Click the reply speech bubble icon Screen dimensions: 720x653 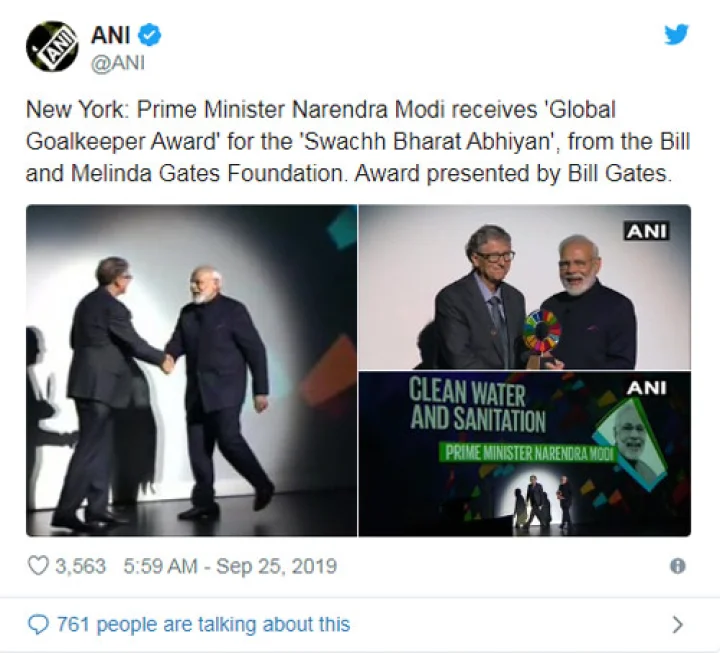point(38,625)
